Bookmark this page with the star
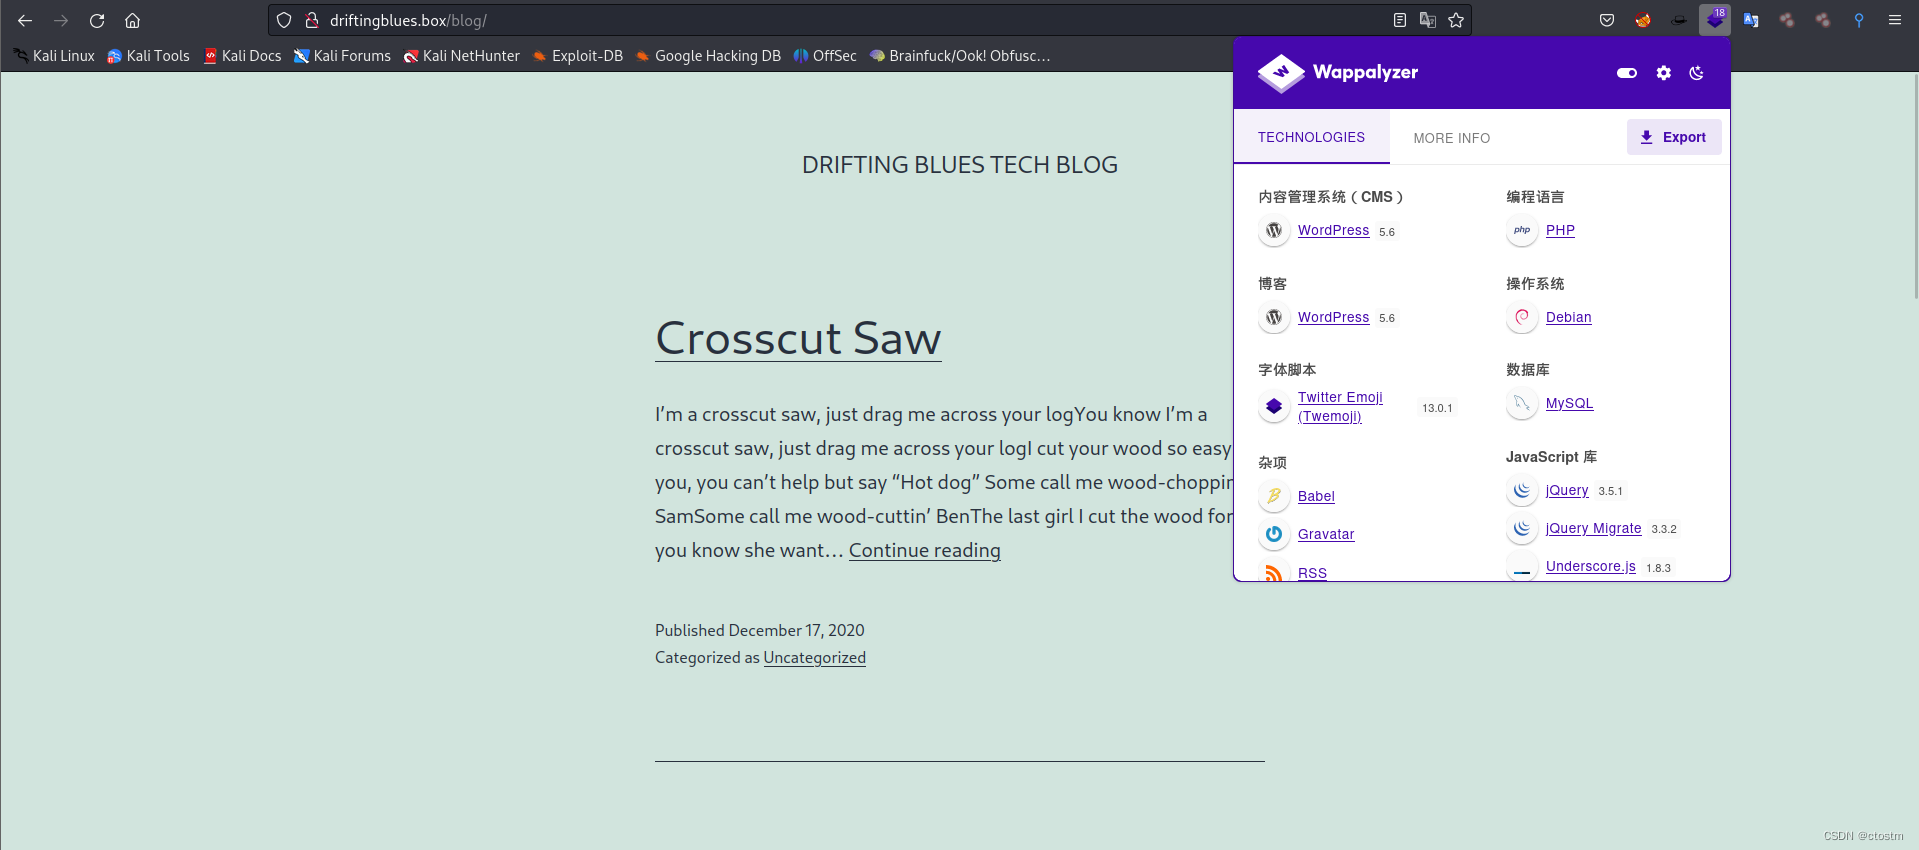 tap(1456, 20)
